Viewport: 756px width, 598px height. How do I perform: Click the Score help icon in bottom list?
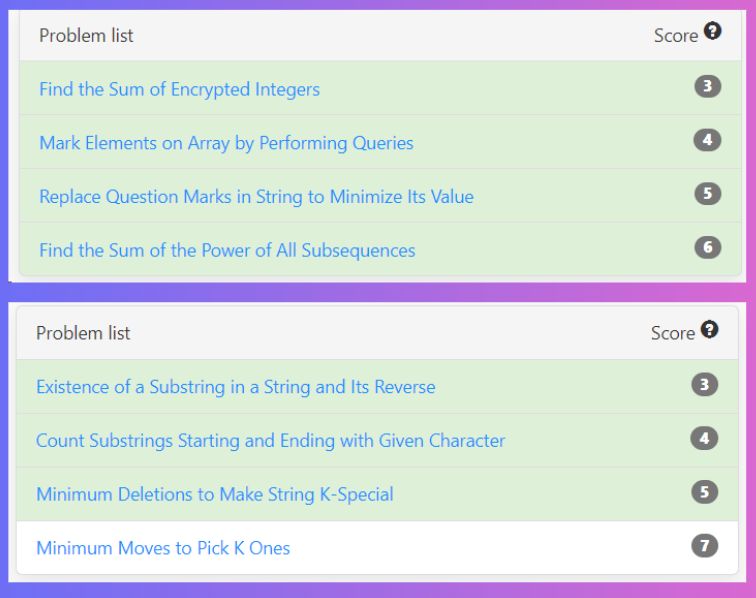(x=709, y=329)
